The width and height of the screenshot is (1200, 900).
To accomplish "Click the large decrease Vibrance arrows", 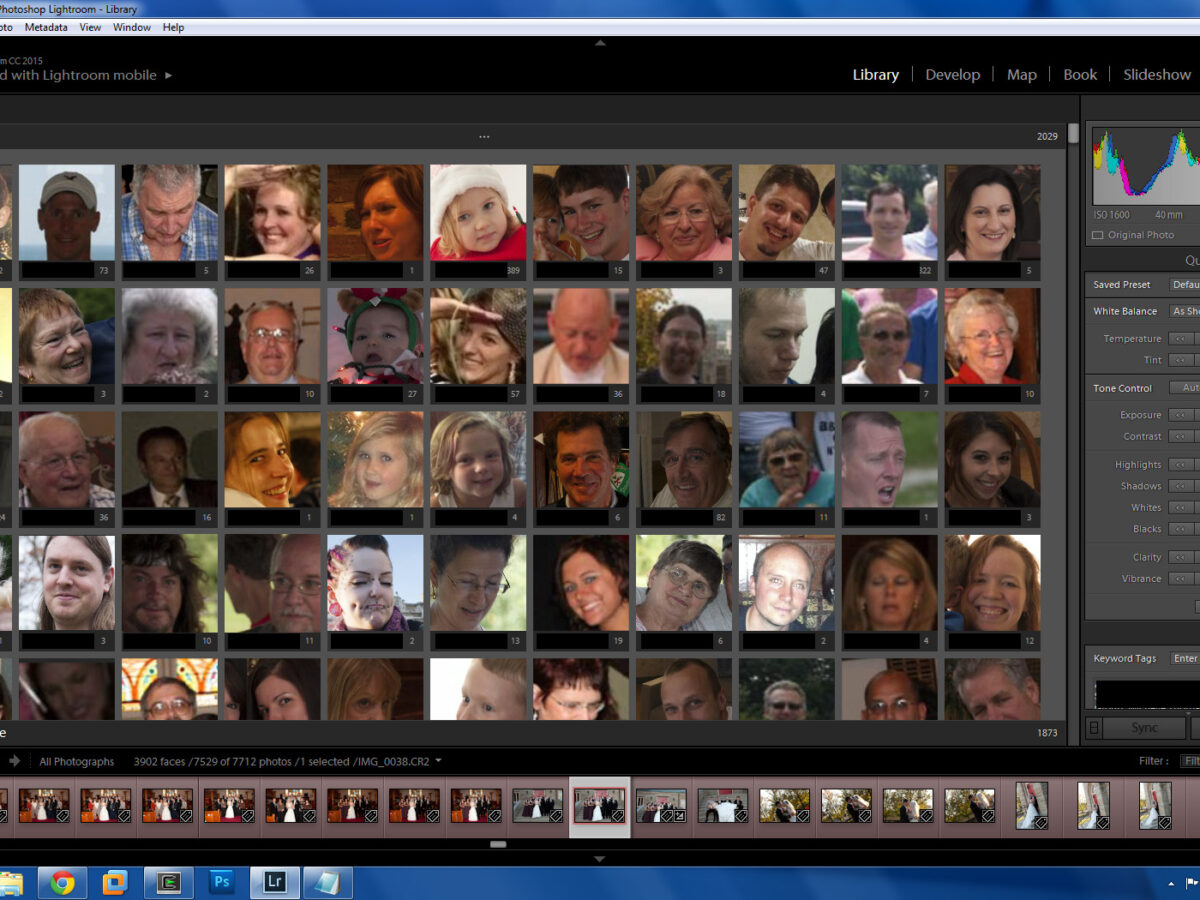I will pyautogui.click(x=1181, y=579).
